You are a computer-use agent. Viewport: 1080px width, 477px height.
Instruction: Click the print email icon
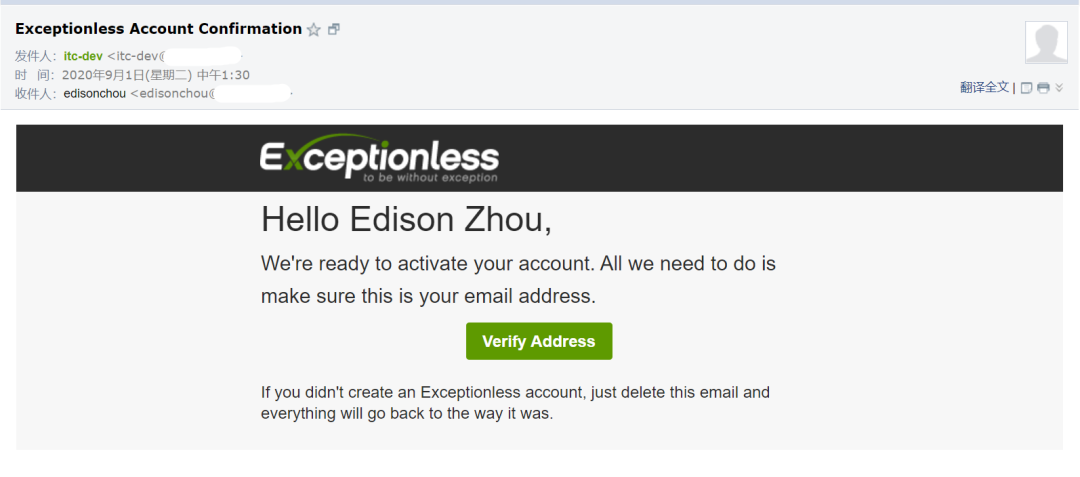[x=1043, y=88]
